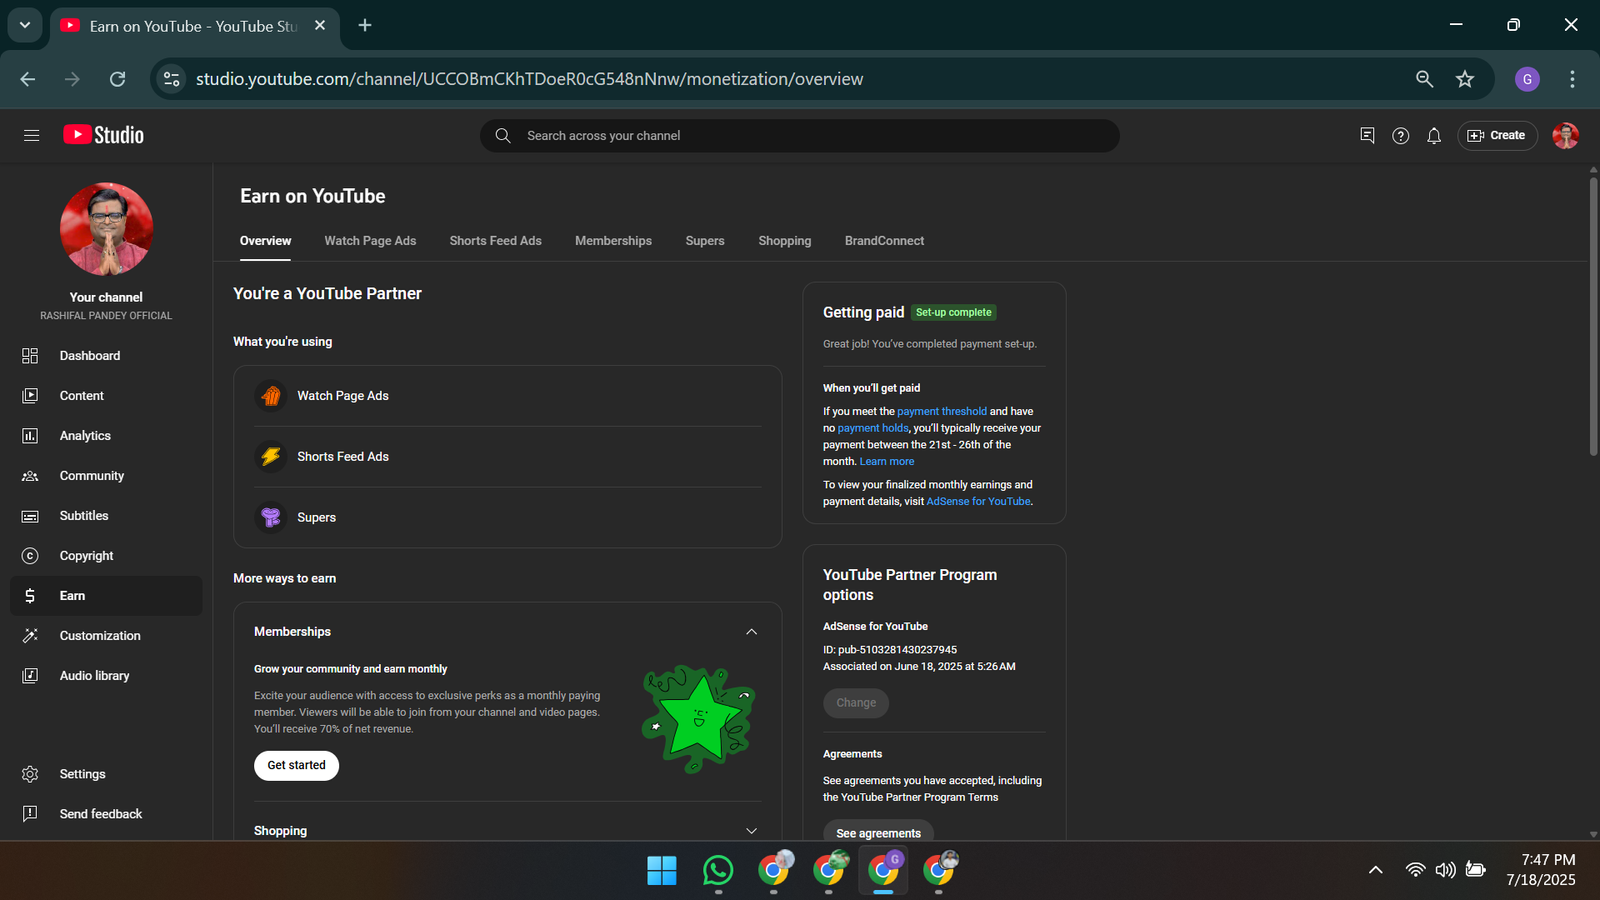Click the YouTube Studio logo

point(104,135)
